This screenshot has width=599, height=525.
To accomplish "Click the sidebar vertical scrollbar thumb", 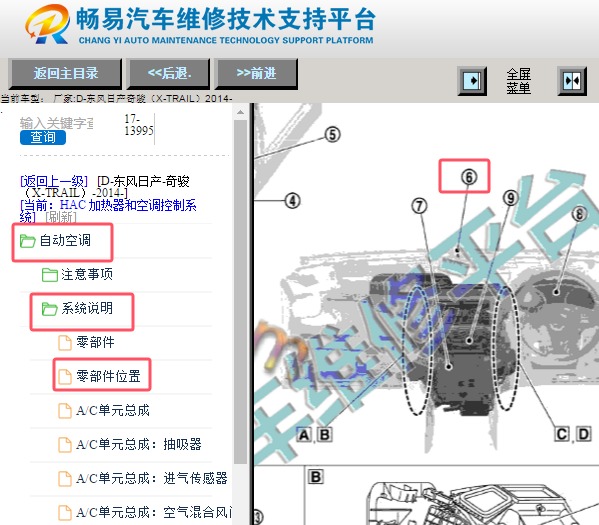I will [x=240, y=292].
